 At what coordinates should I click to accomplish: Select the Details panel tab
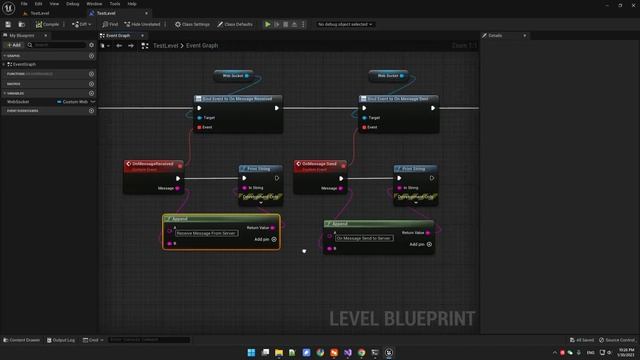pos(495,36)
